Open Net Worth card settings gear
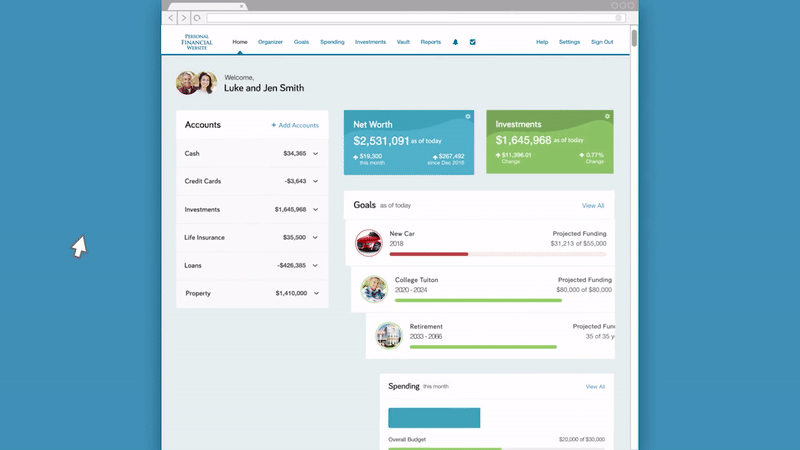This screenshot has width=800, height=450. pos(467,117)
